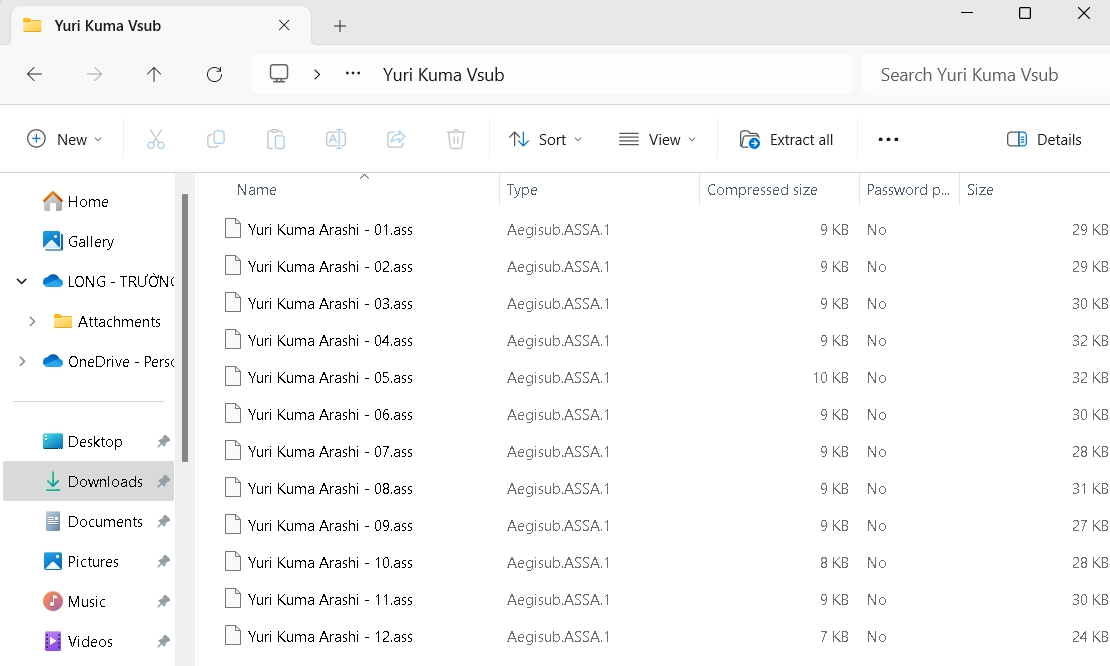Show hidden path with ellipsis in address bar

tap(353, 74)
